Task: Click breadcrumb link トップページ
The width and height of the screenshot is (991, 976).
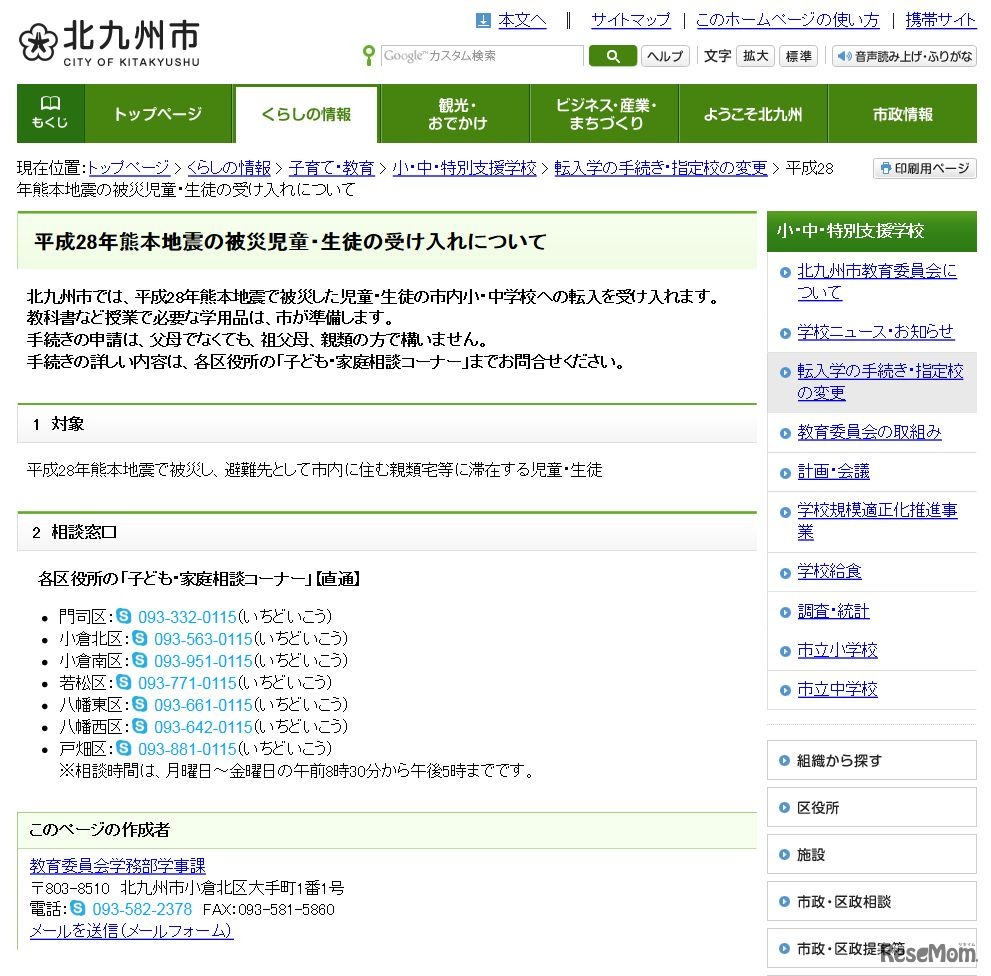Action: [x=129, y=168]
